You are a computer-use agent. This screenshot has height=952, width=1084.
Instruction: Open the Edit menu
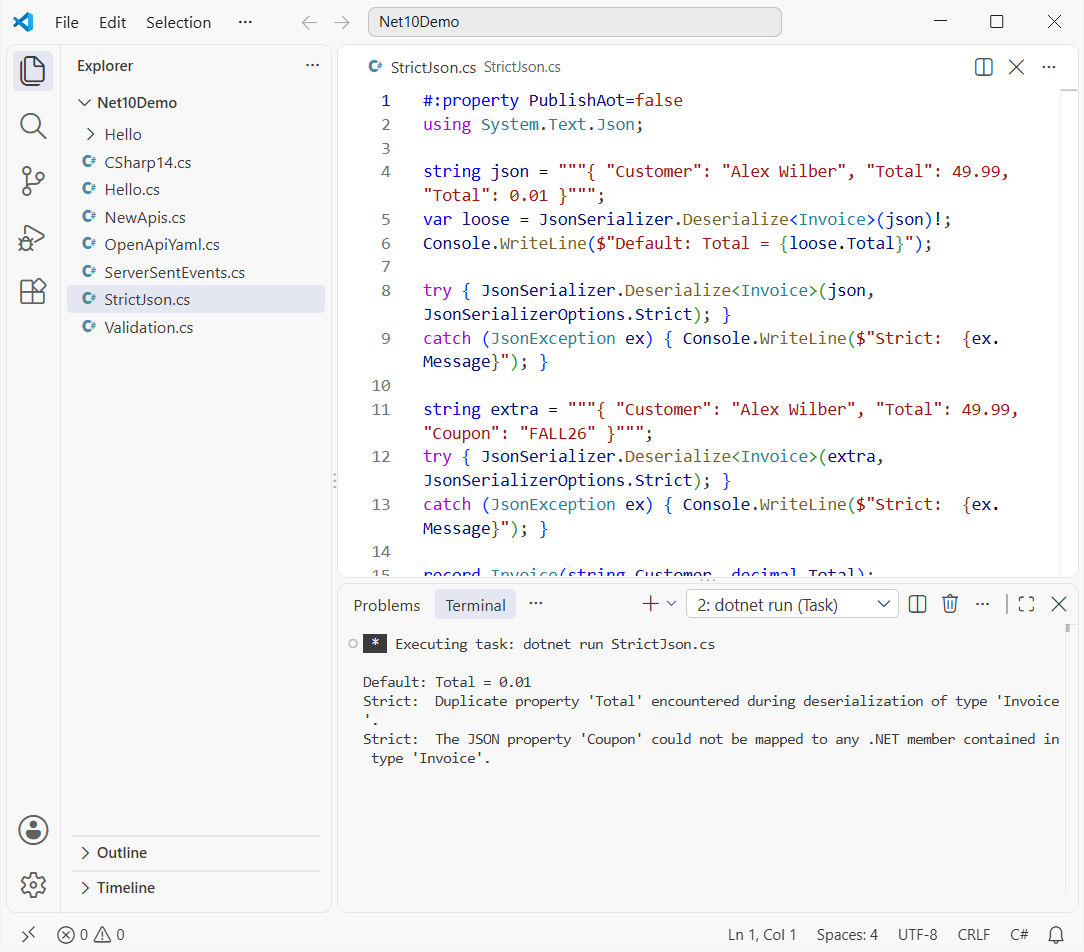(112, 22)
